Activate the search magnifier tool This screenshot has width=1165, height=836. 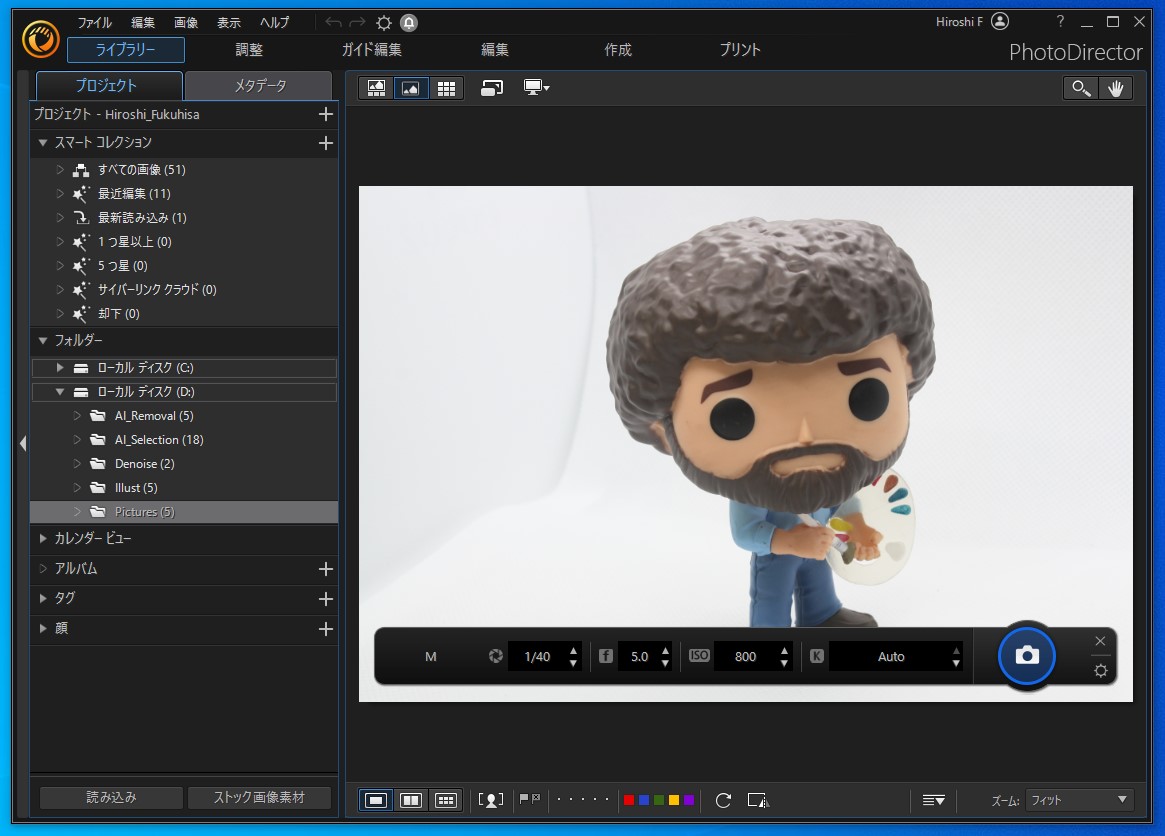click(x=1080, y=88)
